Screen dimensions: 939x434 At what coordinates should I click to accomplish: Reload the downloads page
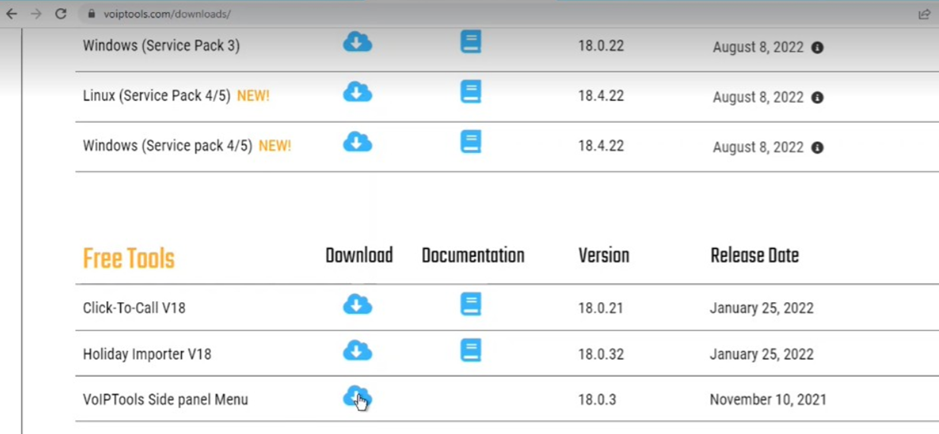pyautogui.click(x=60, y=14)
